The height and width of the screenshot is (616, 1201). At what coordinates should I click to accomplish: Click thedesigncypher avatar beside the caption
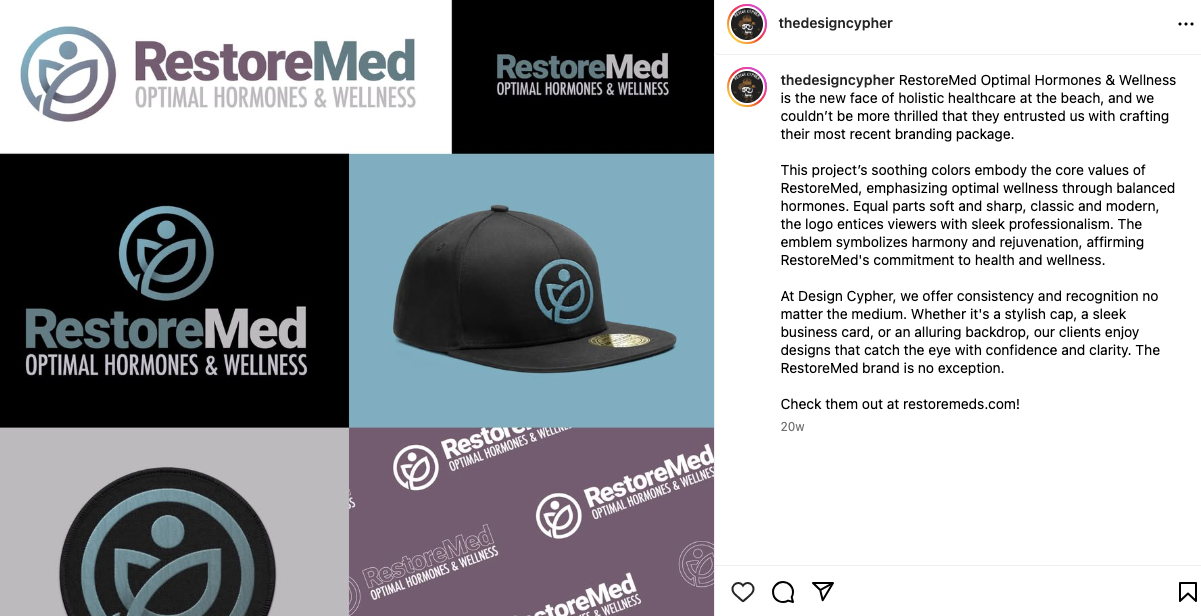[747, 88]
